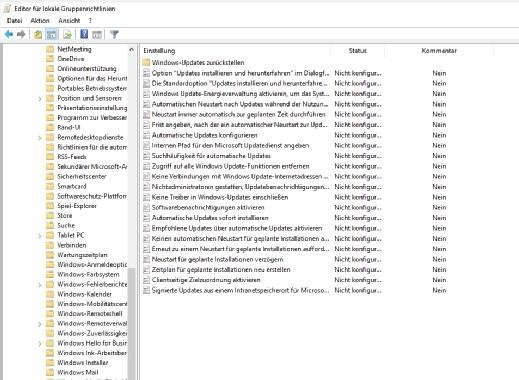Image resolution: width=519 pixels, height=380 pixels.
Task: Select the Portables Betriebssystem tree item
Action: pos(92,88)
